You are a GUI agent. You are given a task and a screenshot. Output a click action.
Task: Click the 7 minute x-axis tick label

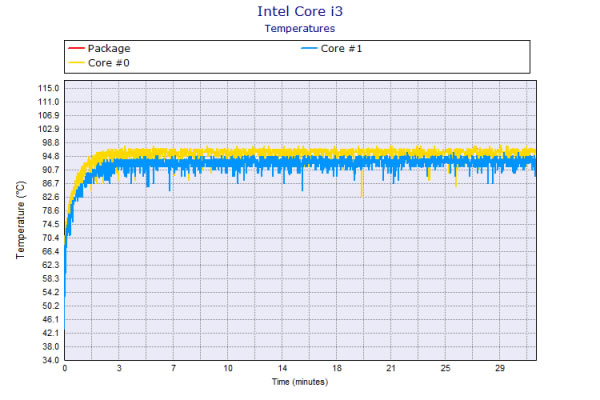173,368
